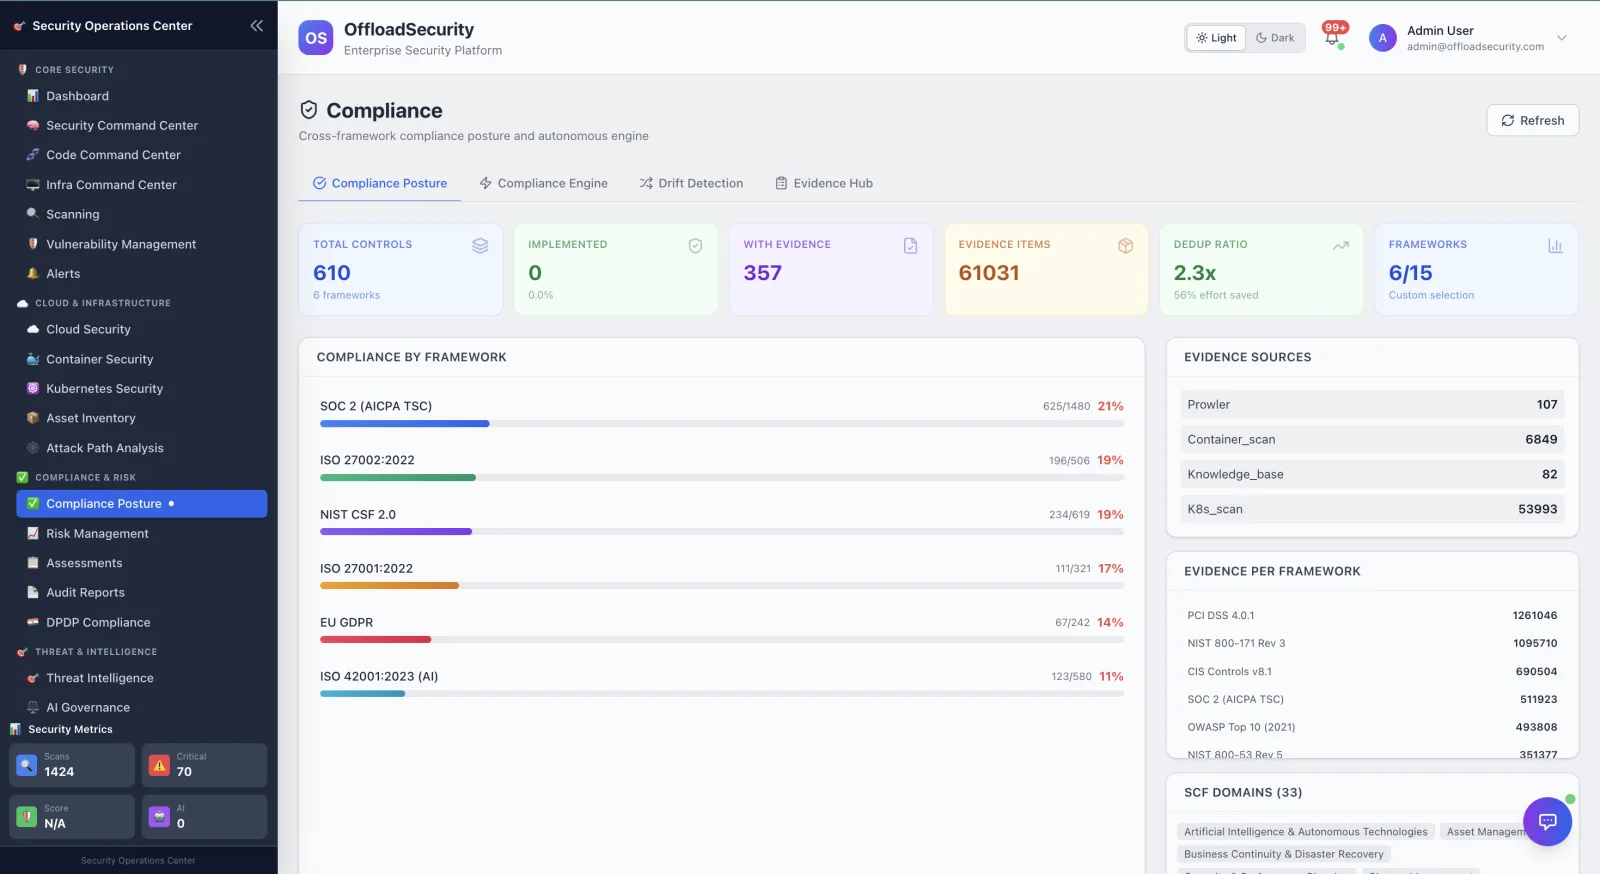Click the NIST CSF 2.0 framework label
The width and height of the screenshot is (1600, 874).
pyautogui.click(x=358, y=515)
